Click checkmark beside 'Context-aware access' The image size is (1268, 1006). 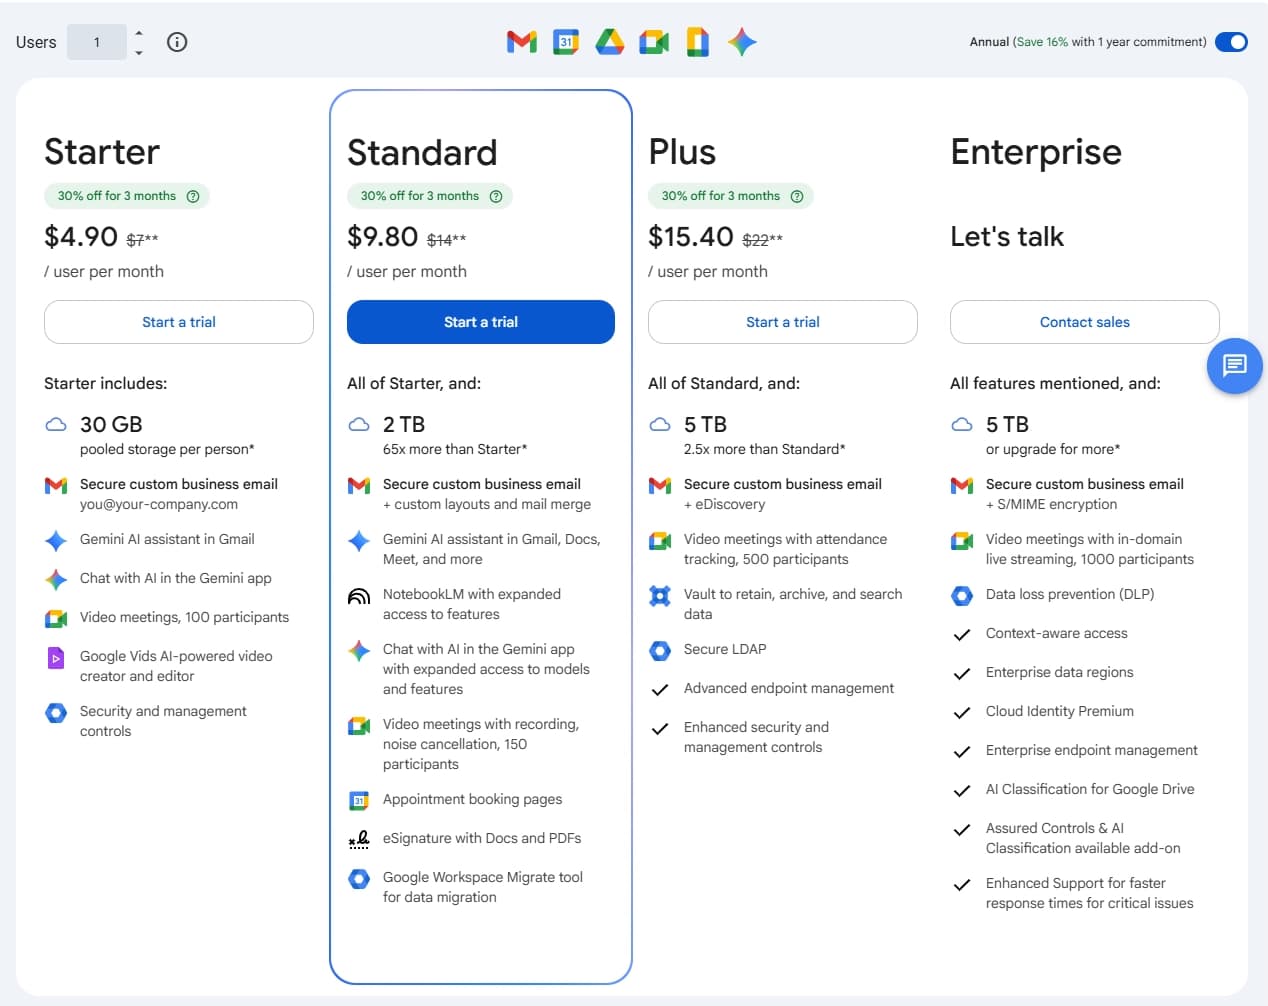tap(962, 634)
